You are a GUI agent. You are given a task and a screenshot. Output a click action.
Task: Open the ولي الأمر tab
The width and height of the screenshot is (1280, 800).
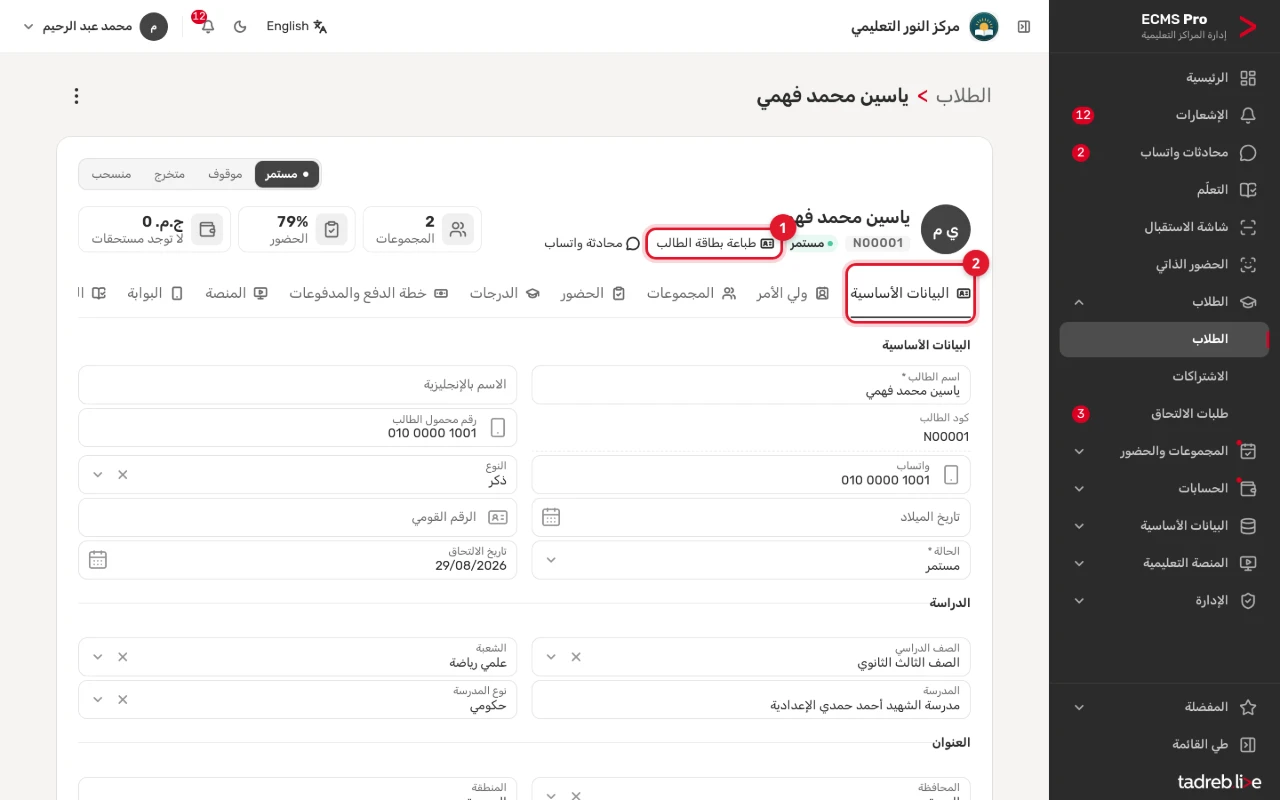click(x=793, y=293)
